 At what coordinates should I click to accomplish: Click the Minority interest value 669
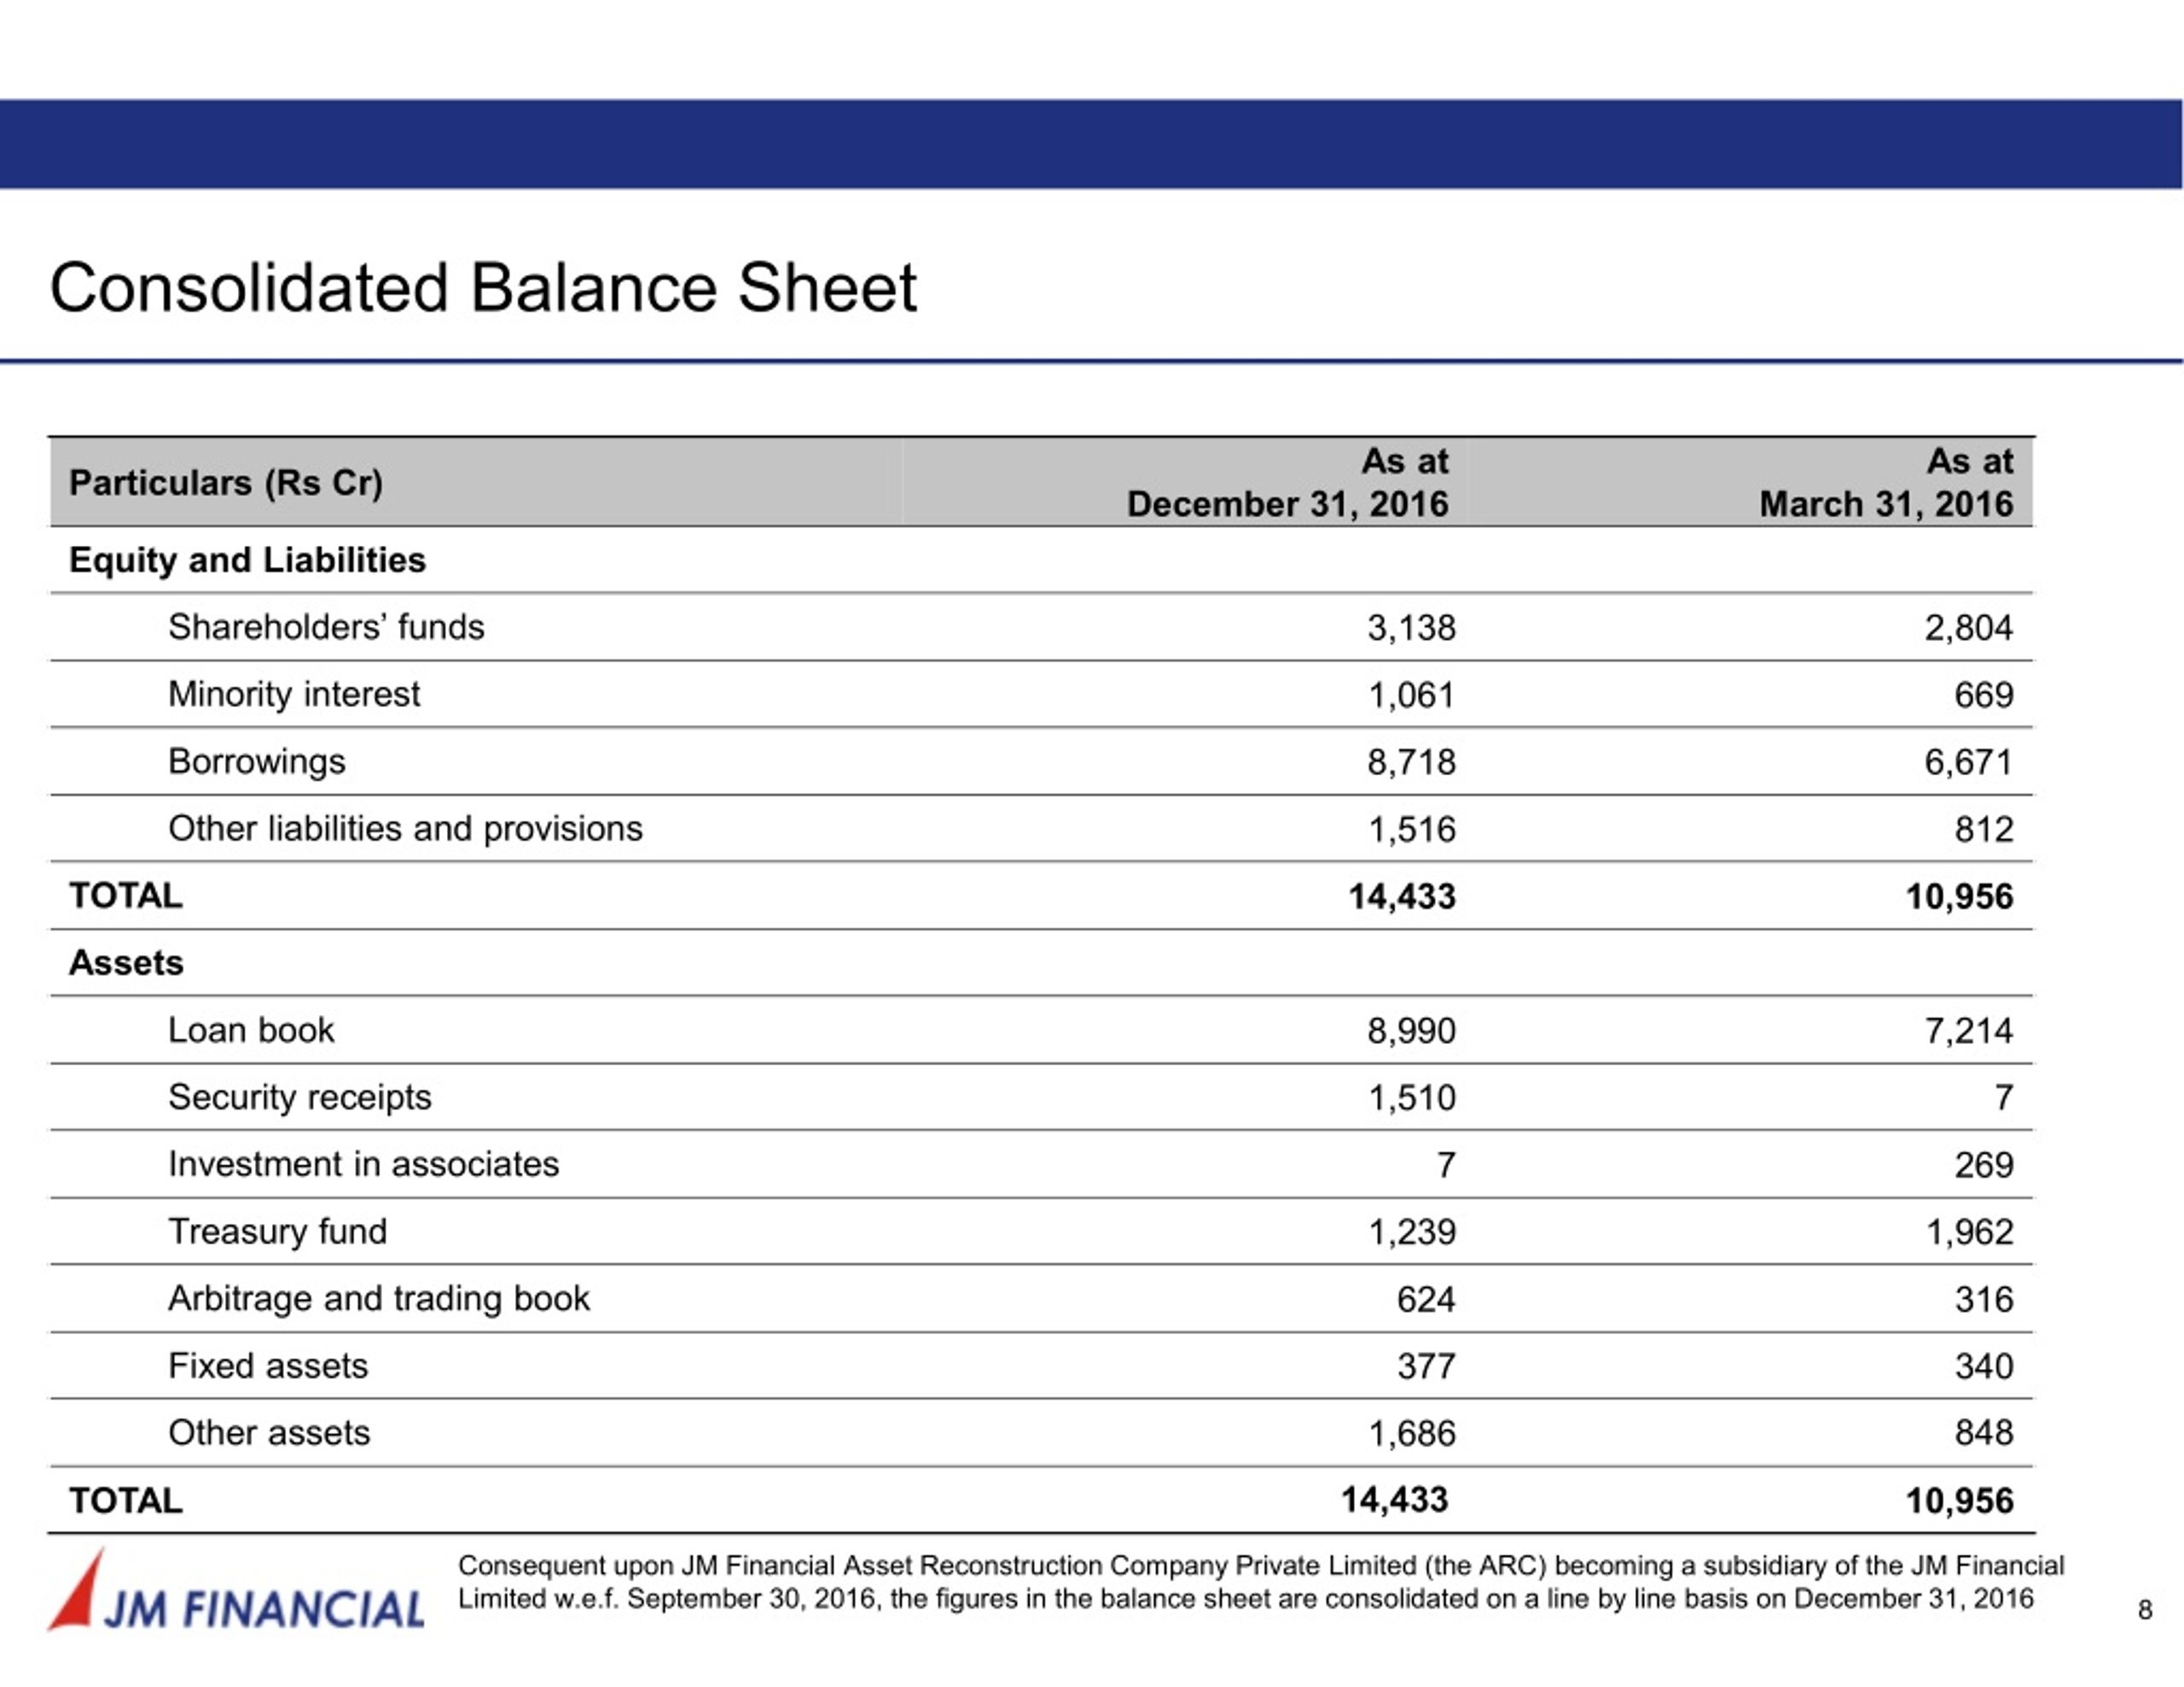coord(1984,695)
